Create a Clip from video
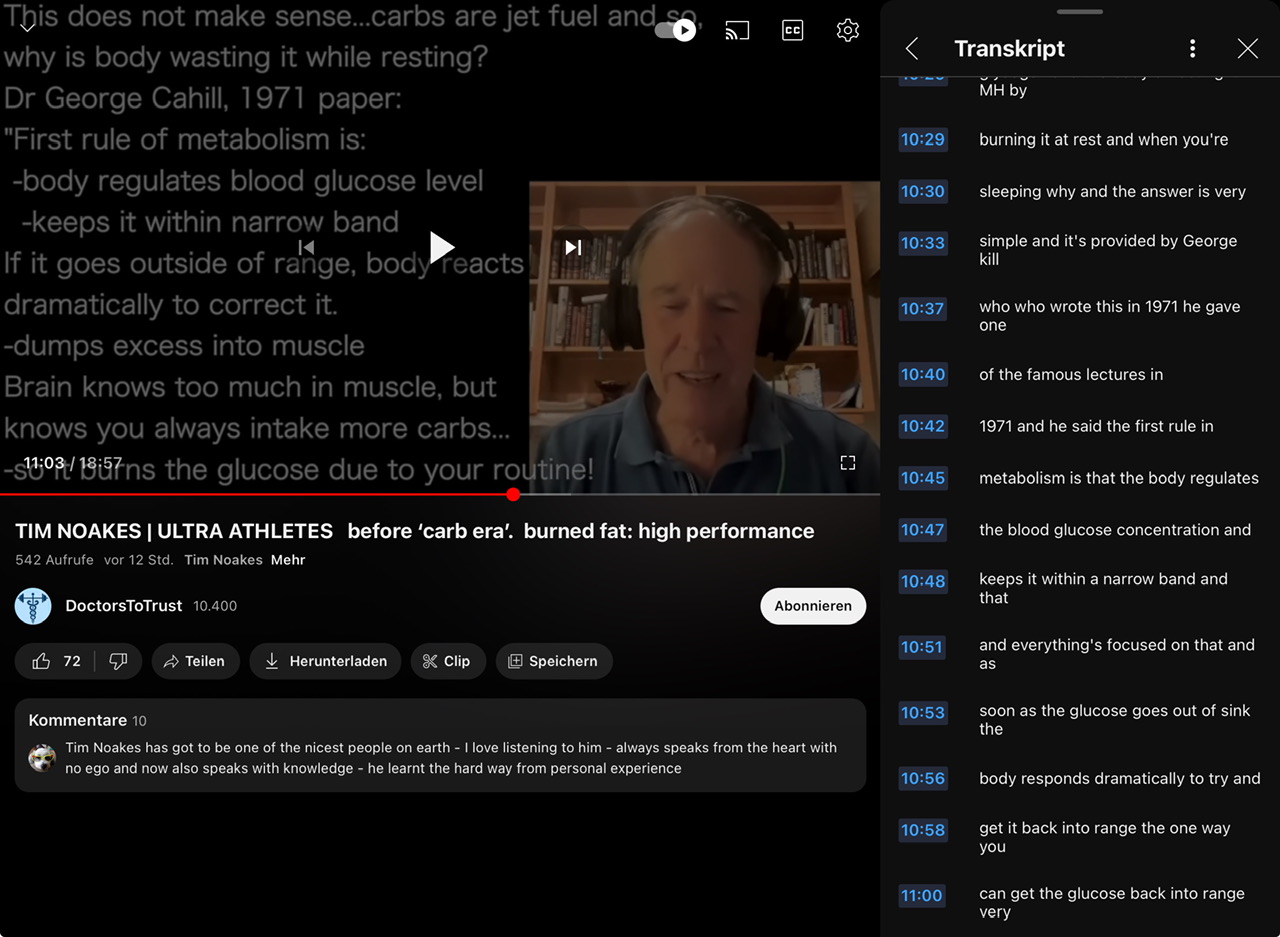This screenshot has width=1280, height=937. pos(447,661)
